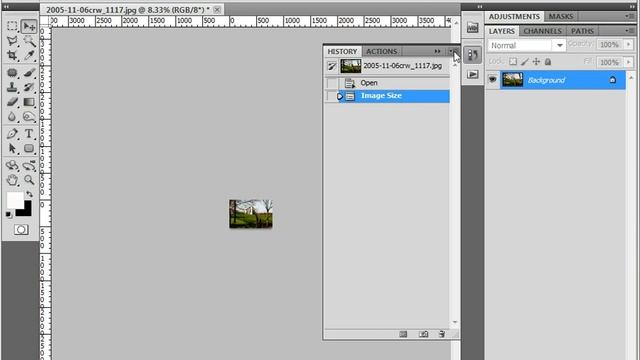Select the Open history state
This screenshot has height=360, width=640.
[x=388, y=83]
